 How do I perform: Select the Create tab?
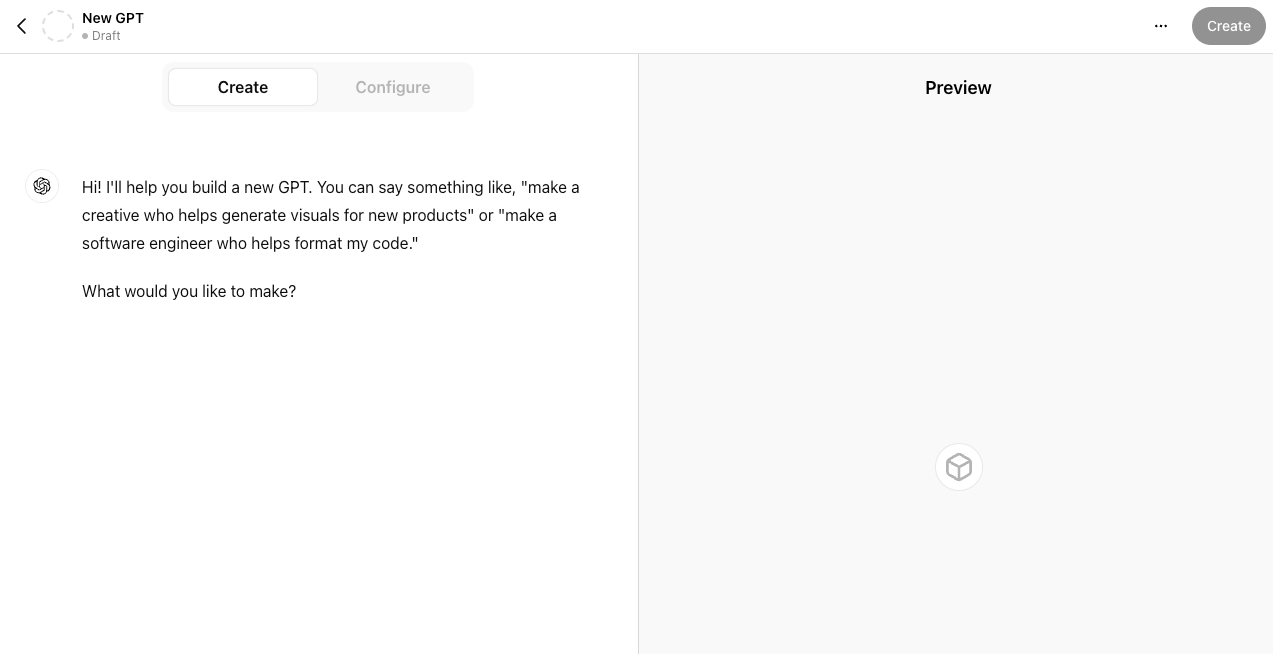(243, 87)
